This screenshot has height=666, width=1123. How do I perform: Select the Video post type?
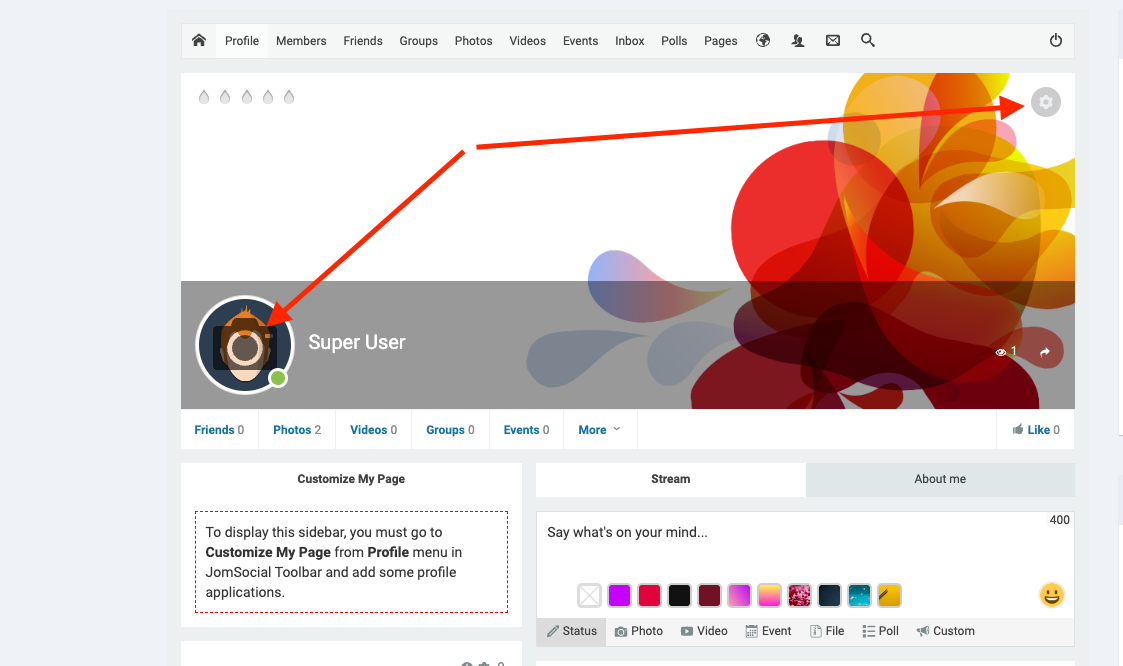tap(704, 631)
